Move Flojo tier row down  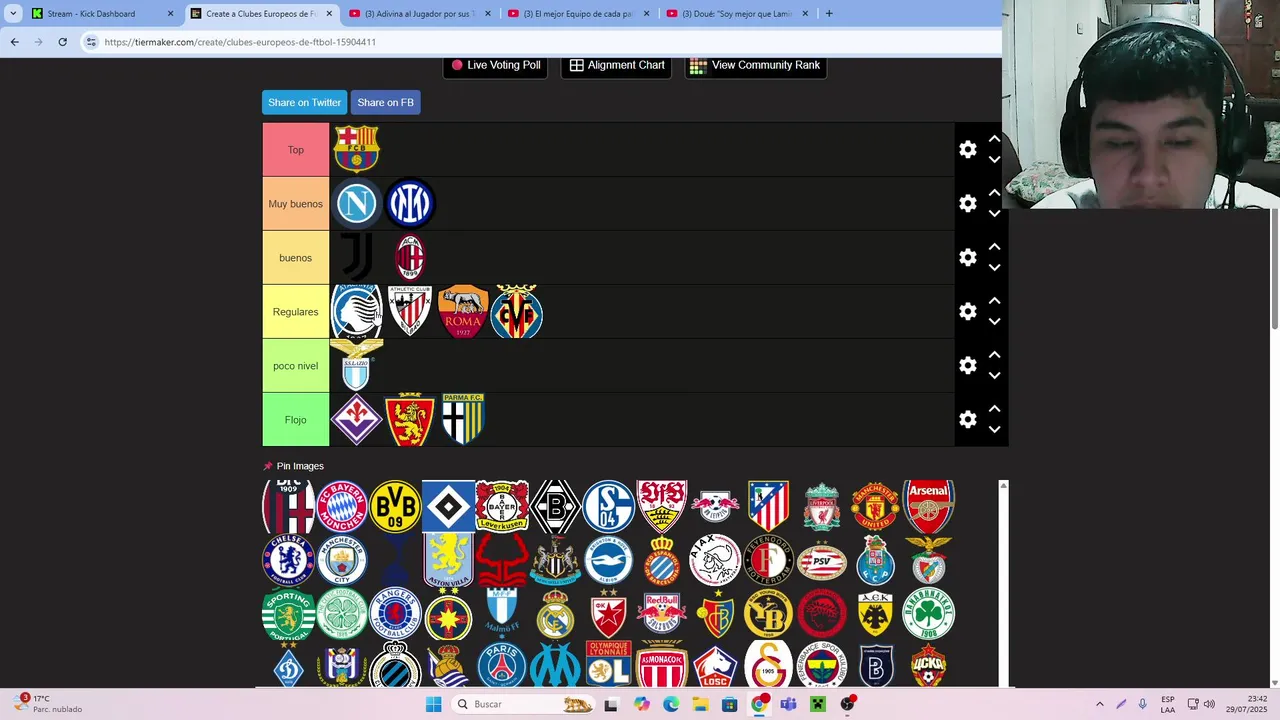click(994, 429)
